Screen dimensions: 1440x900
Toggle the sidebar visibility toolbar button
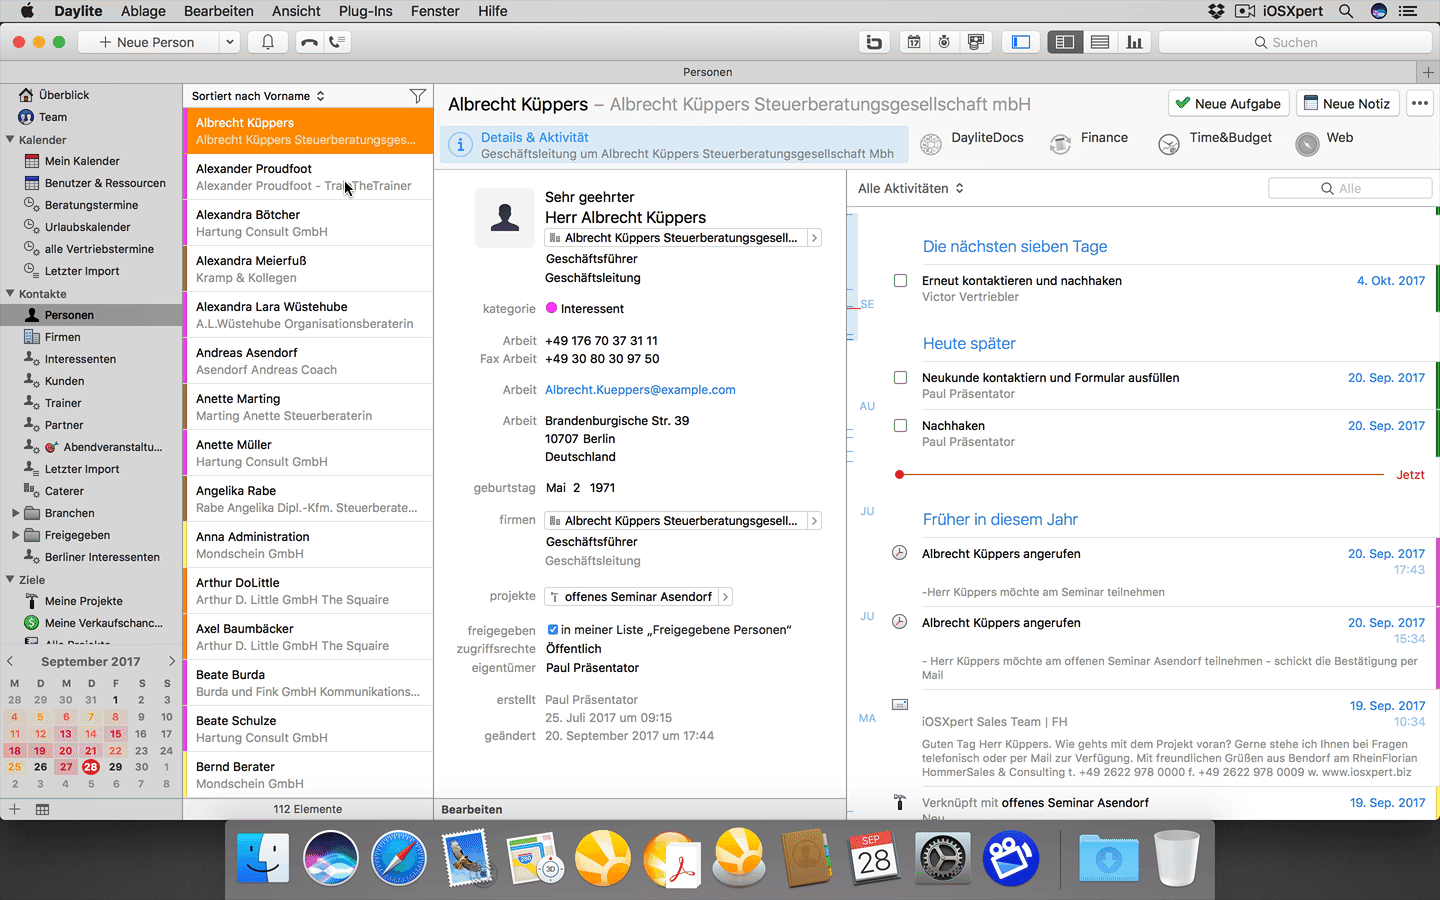1021,42
